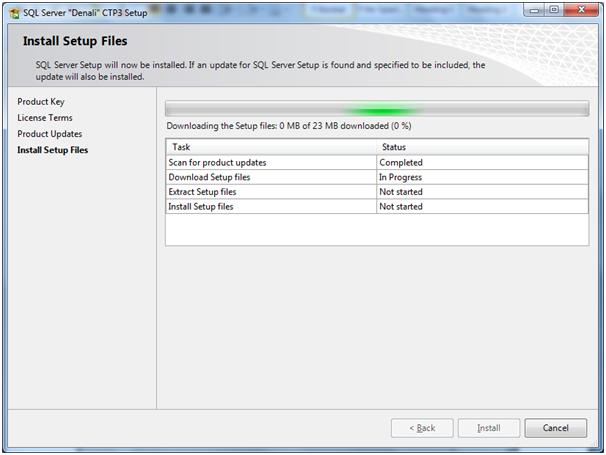Click the SQL Server setup title bar icon
The width and height of the screenshot is (606, 455).
tap(15, 13)
